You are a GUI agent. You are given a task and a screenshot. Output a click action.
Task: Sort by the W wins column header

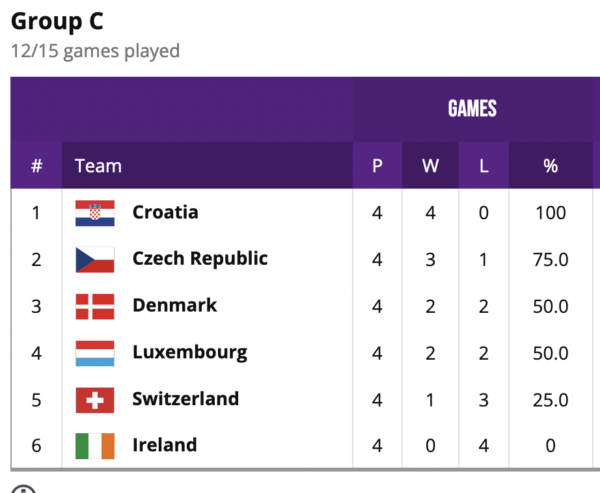click(430, 166)
